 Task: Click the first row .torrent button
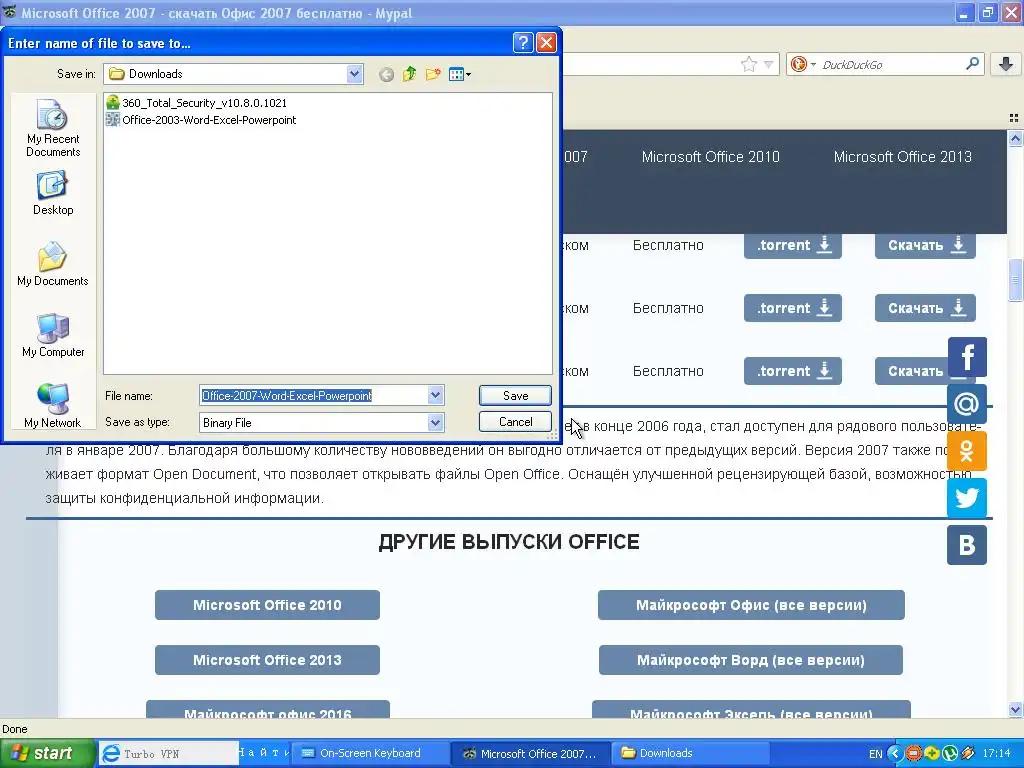[x=793, y=246]
